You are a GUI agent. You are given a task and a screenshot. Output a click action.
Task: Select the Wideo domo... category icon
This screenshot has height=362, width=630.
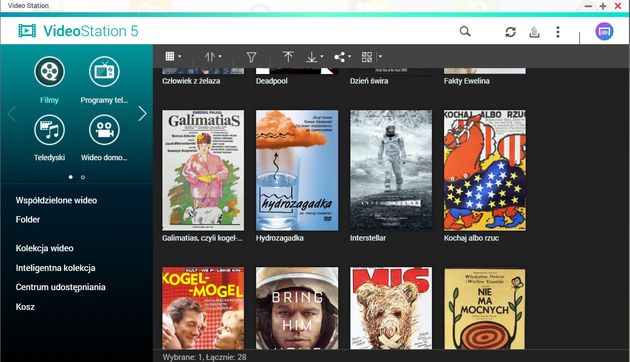tap(104, 130)
